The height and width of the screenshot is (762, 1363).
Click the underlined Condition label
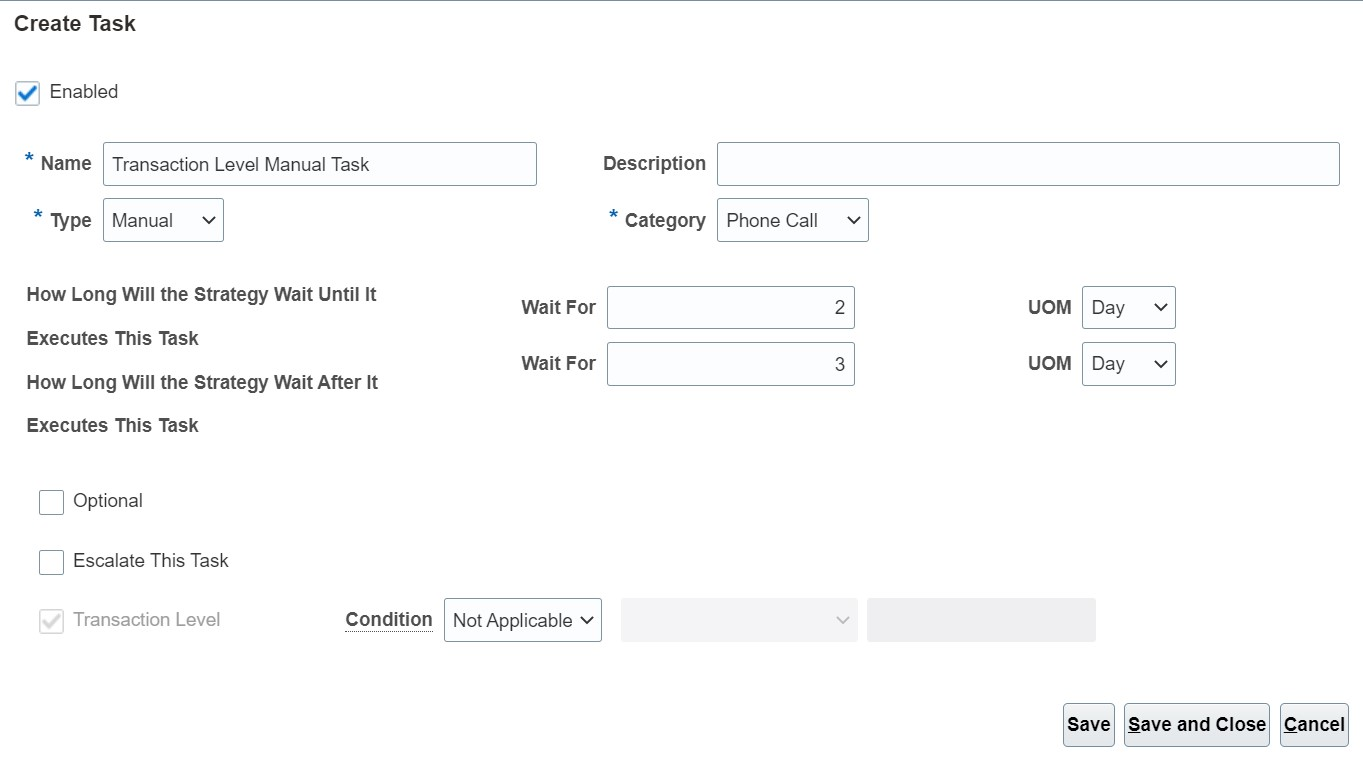click(x=389, y=620)
